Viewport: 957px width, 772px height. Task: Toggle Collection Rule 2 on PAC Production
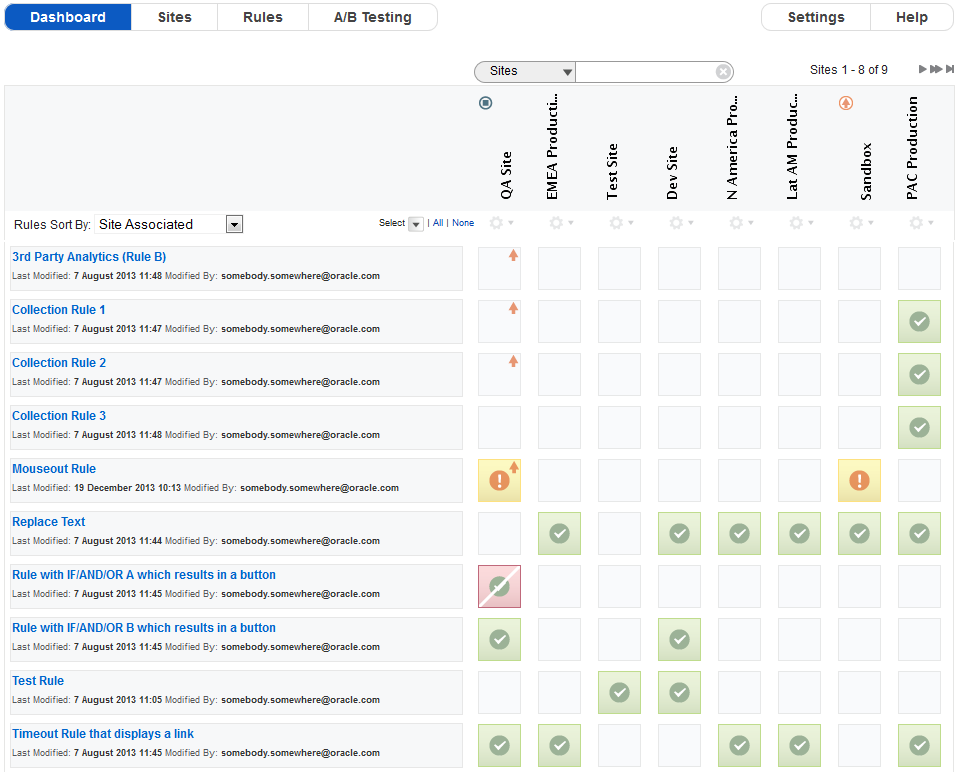pos(920,374)
